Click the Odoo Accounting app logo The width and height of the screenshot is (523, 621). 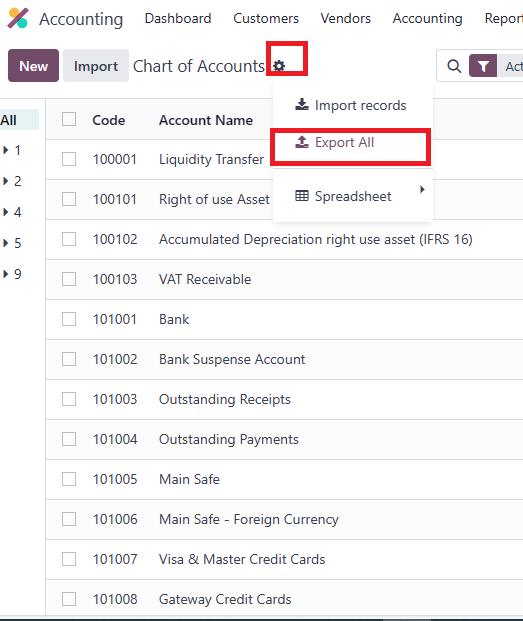point(18,18)
